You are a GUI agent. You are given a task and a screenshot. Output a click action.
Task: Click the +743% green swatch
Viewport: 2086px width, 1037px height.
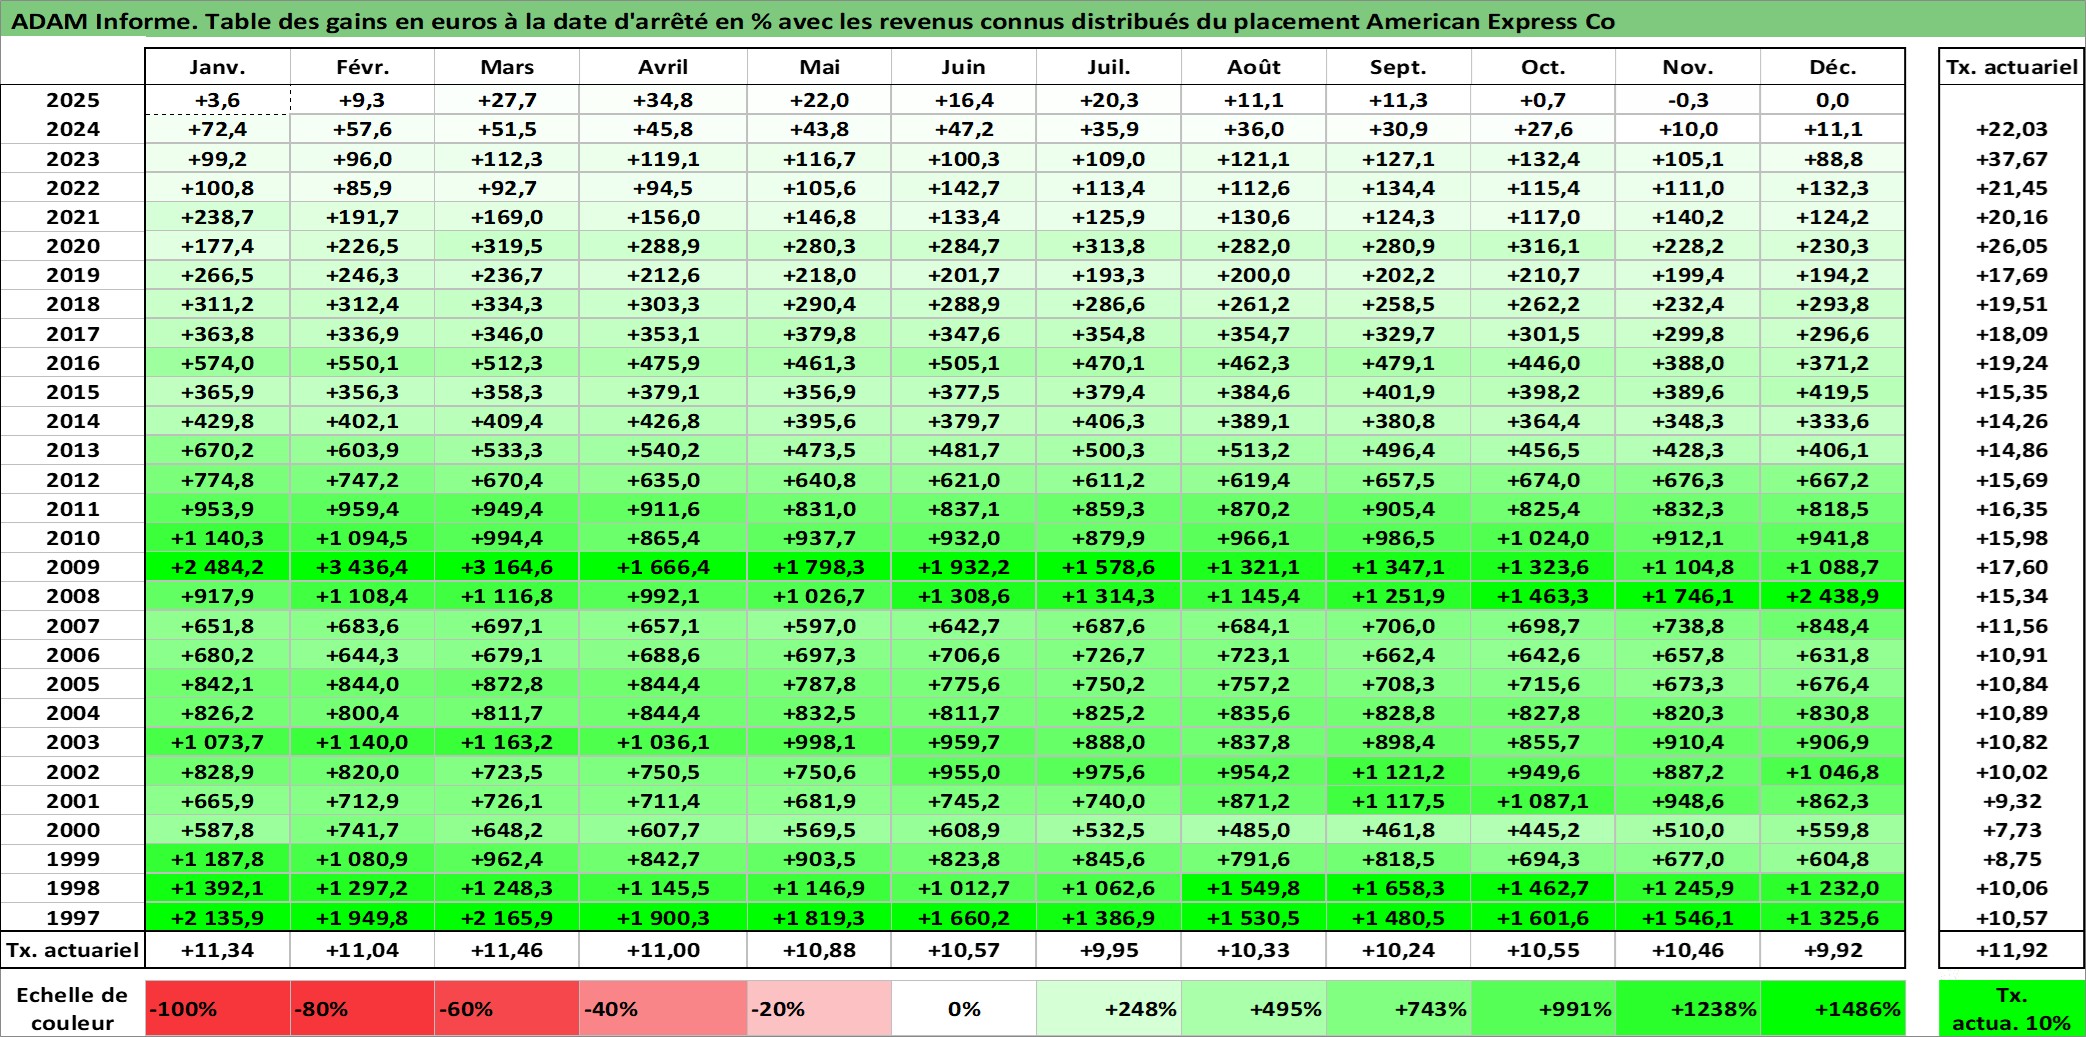click(x=1399, y=1008)
